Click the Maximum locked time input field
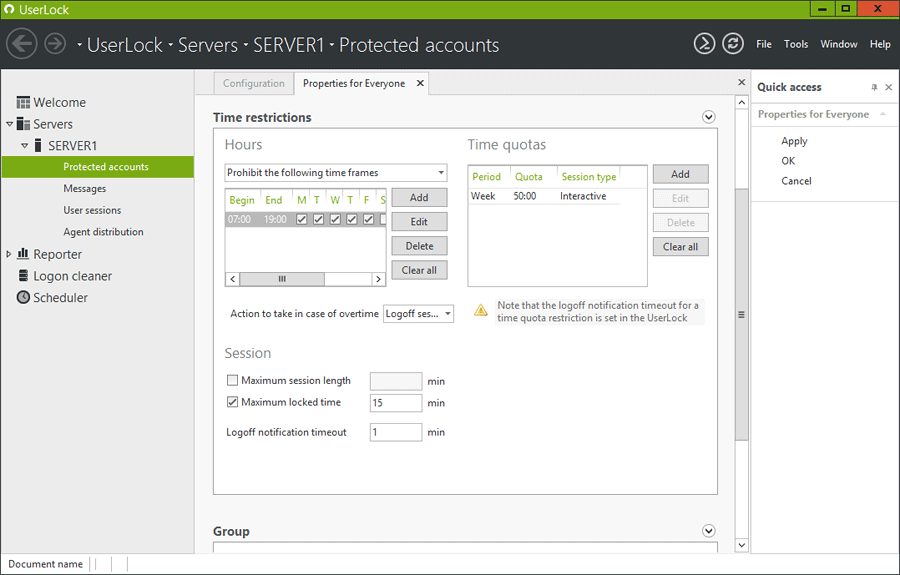 tap(395, 402)
